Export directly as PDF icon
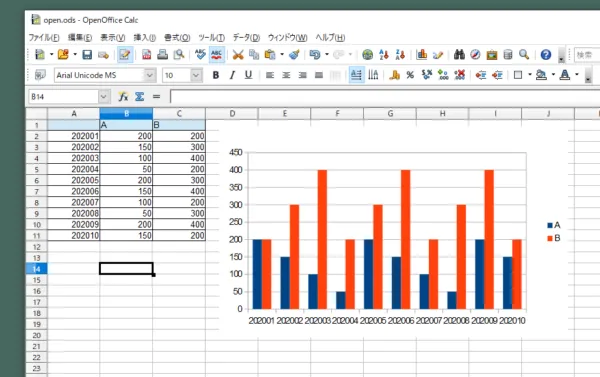This screenshot has height=377, width=600. click(147, 55)
